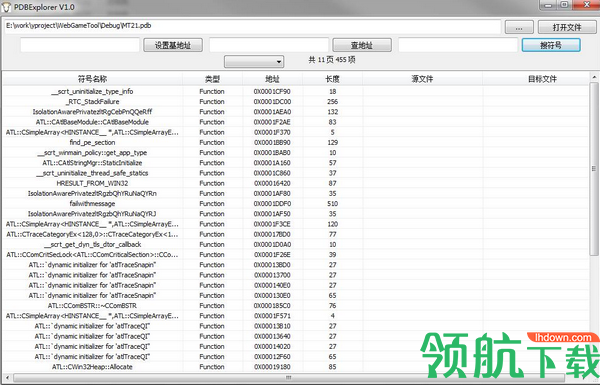Click the horizontal scrollbar left arrow

[7, 378]
